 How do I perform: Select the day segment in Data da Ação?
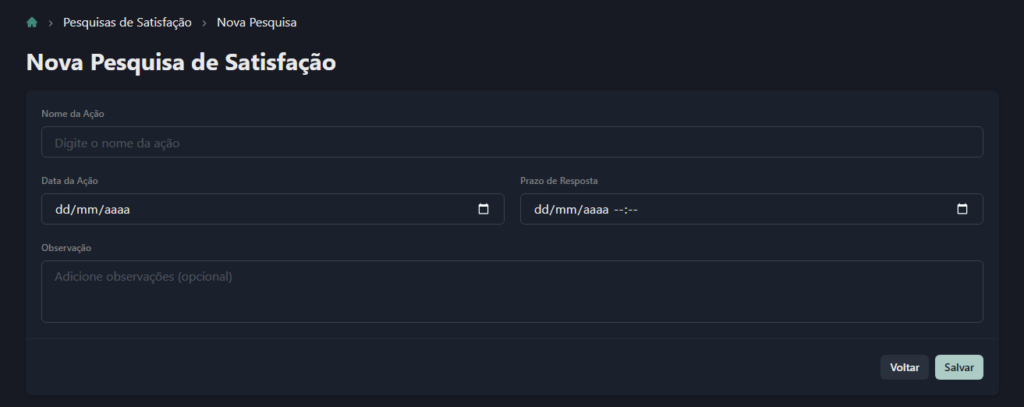click(63, 210)
